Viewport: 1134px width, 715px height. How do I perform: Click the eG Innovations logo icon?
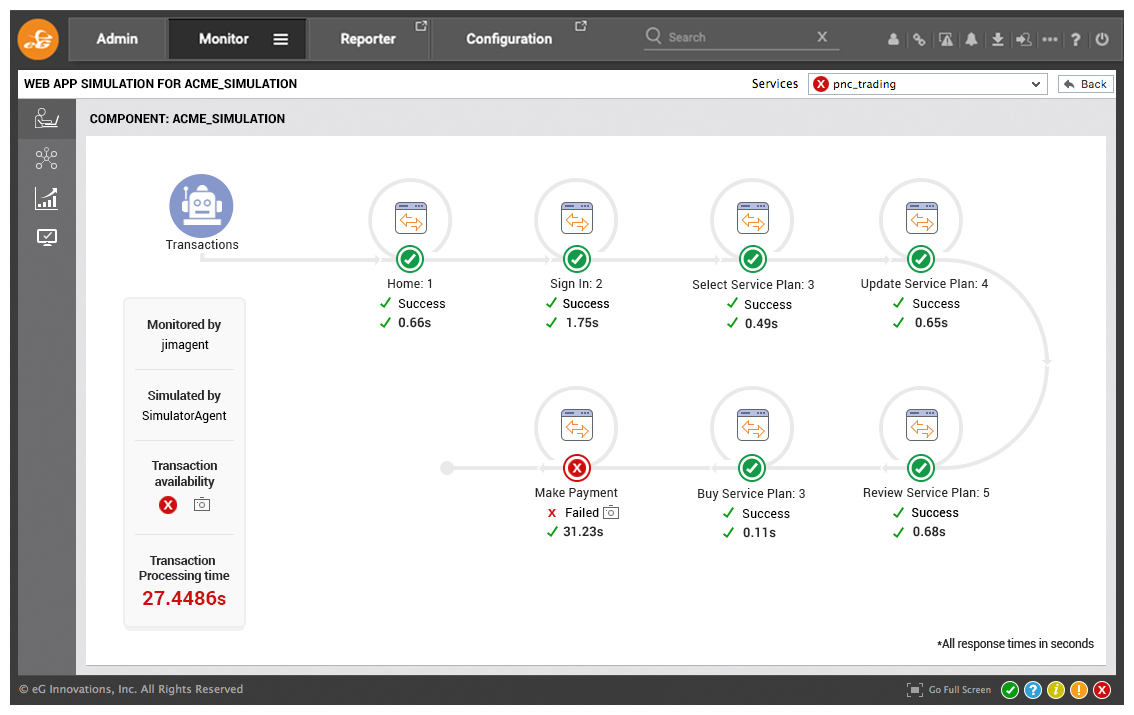38,39
